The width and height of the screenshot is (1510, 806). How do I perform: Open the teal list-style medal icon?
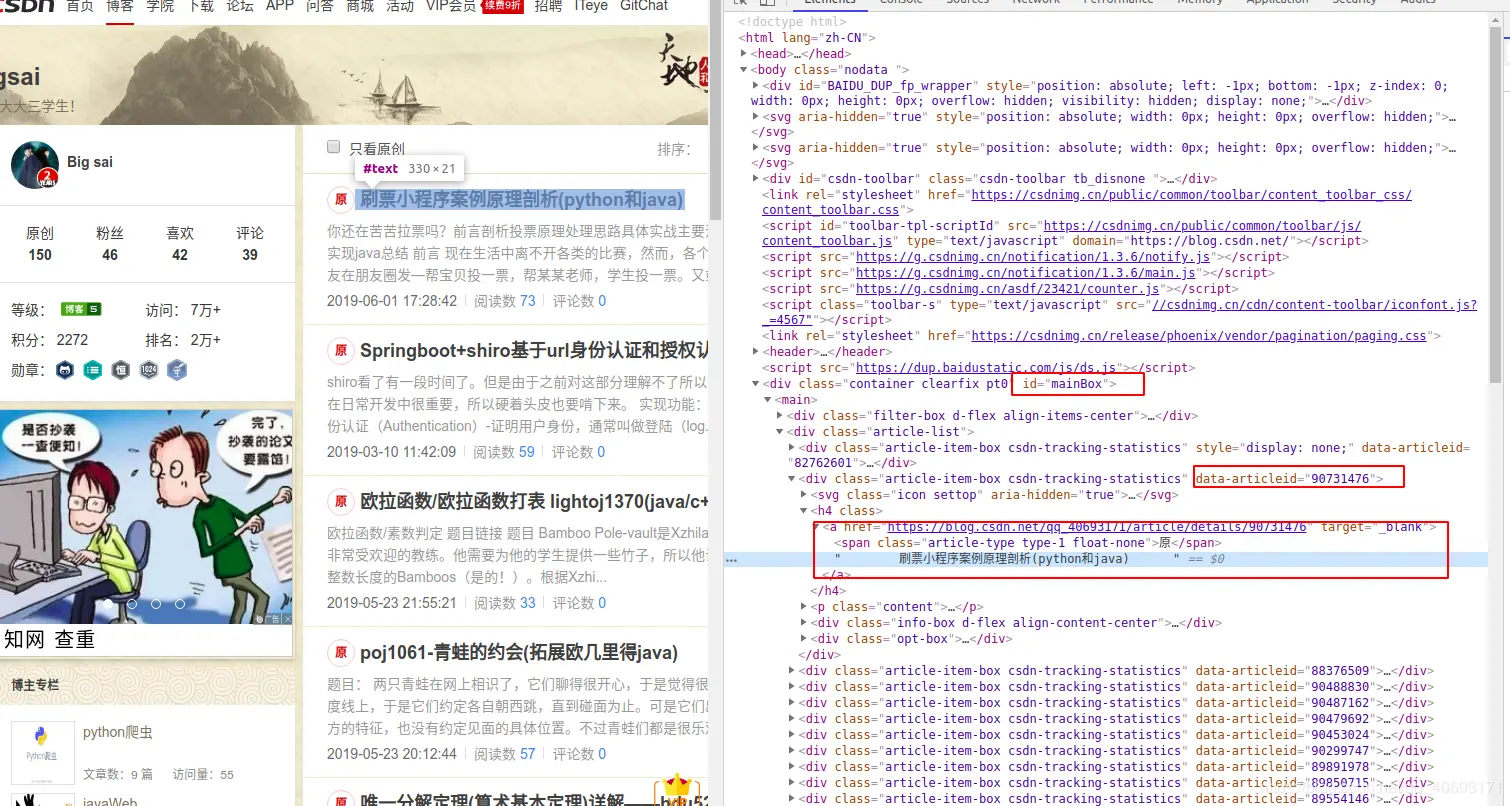[x=92, y=370]
